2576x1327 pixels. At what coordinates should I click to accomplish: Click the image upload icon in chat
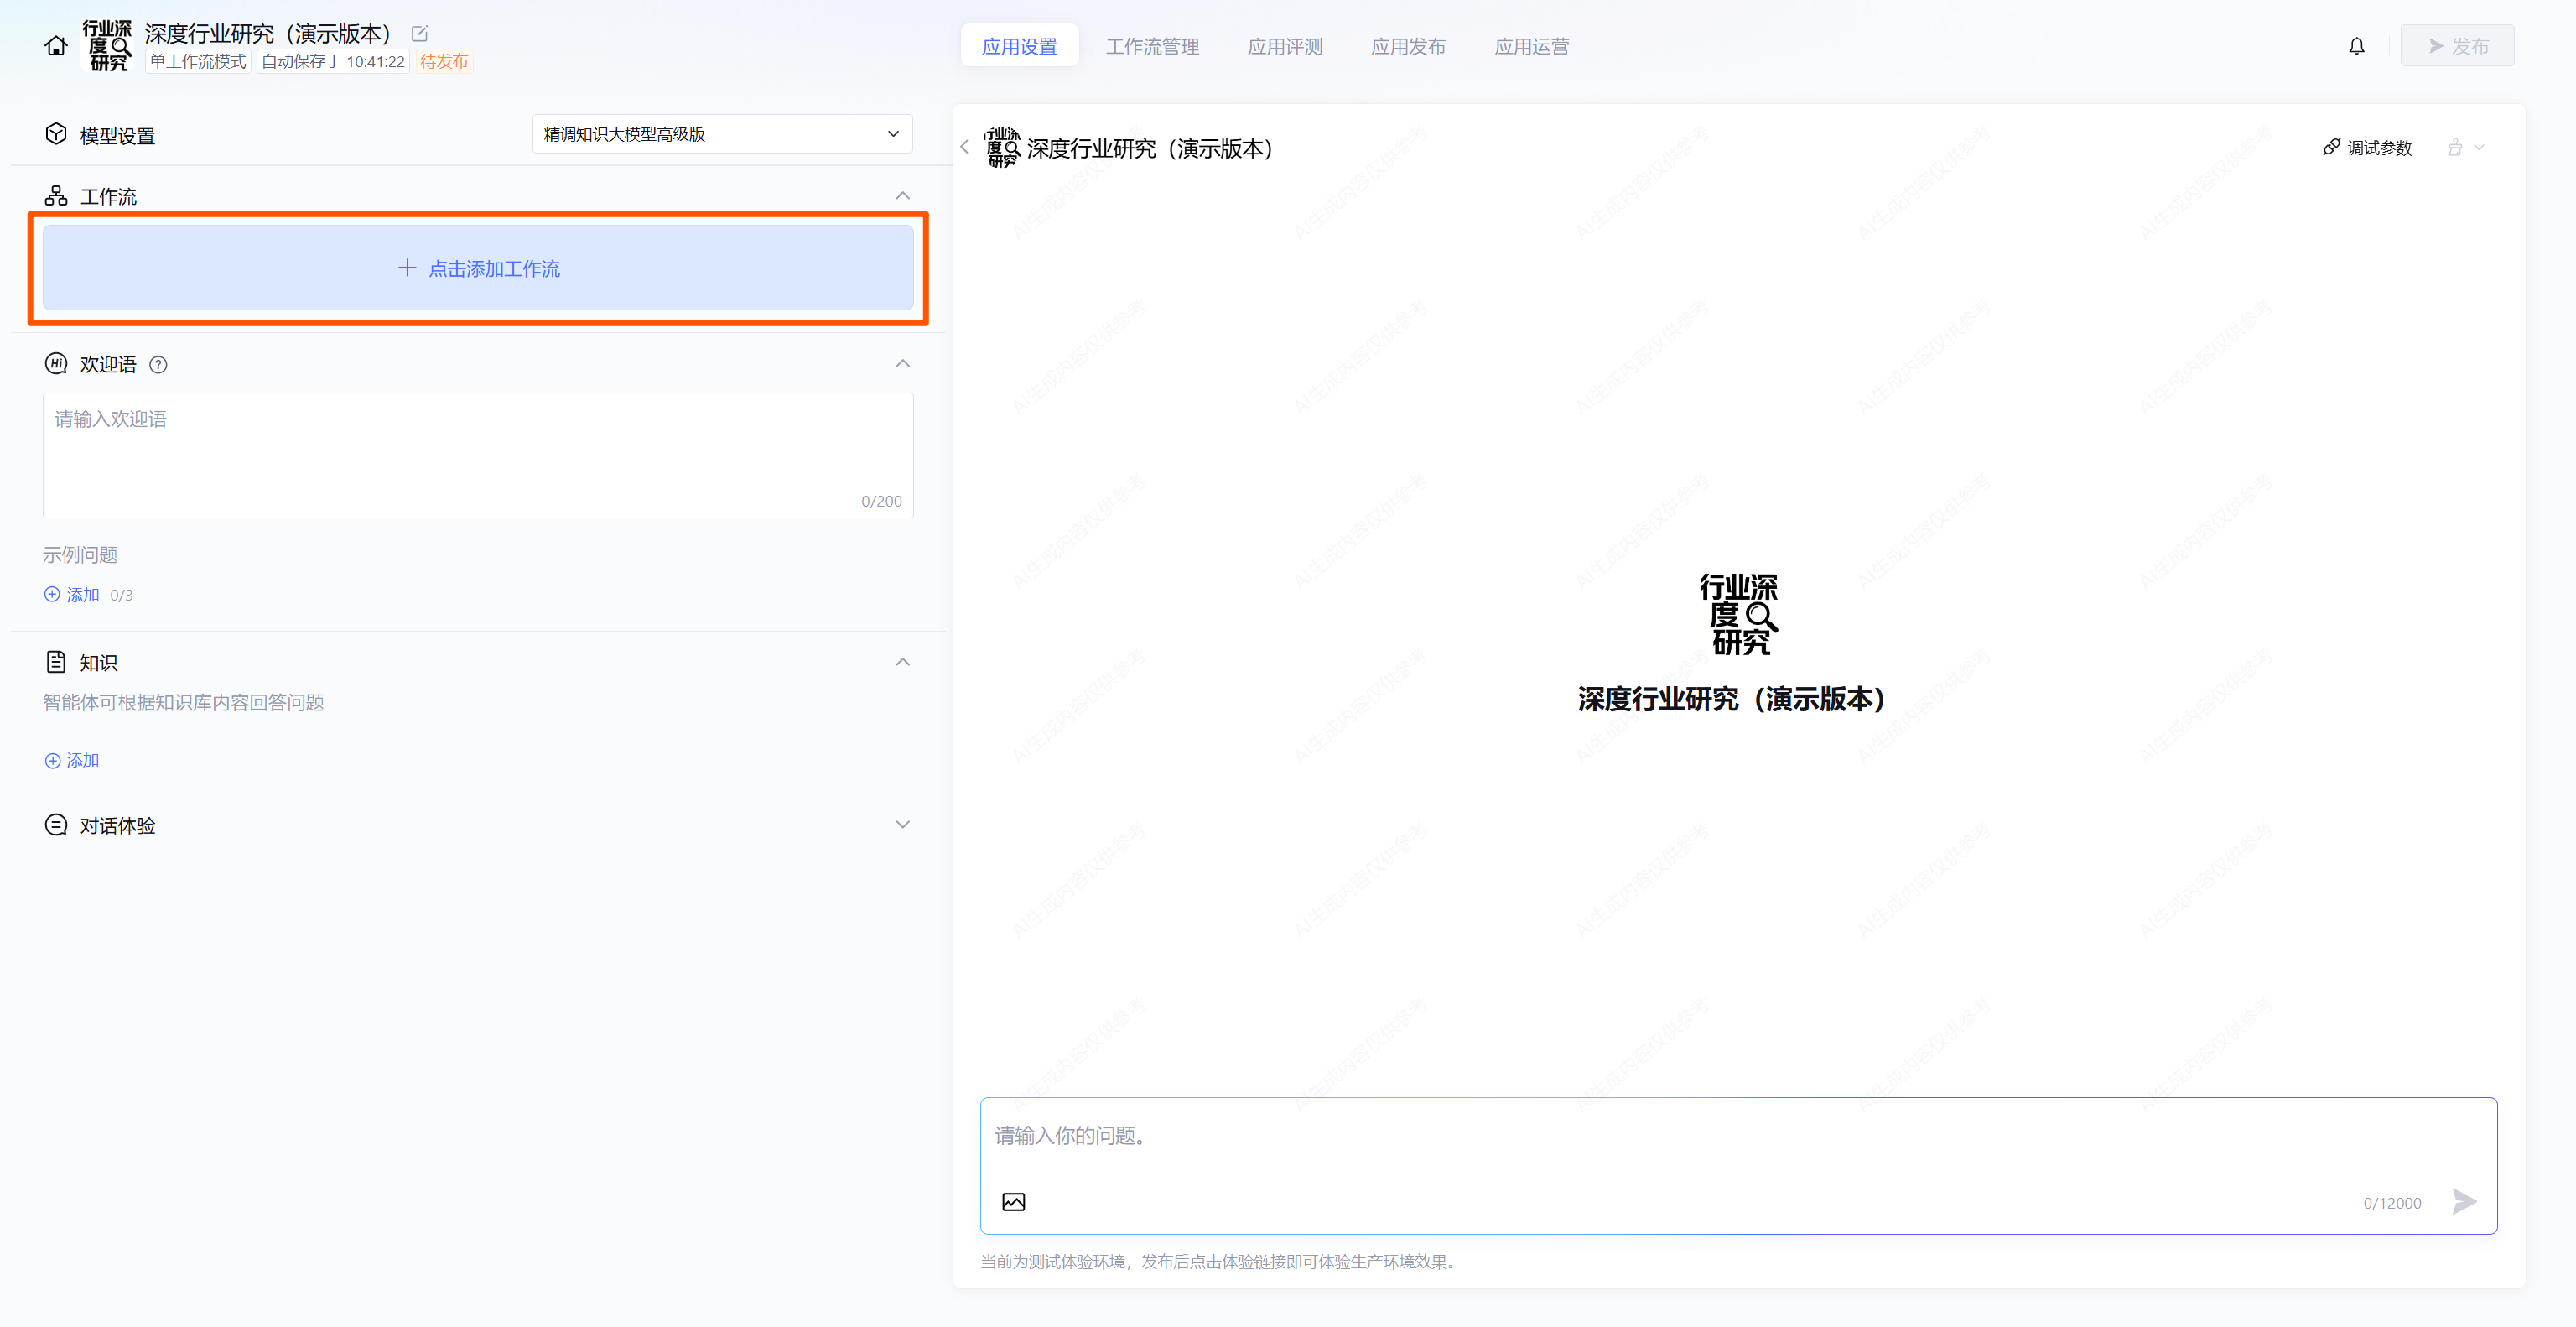pyautogui.click(x=1013, y=1202)
